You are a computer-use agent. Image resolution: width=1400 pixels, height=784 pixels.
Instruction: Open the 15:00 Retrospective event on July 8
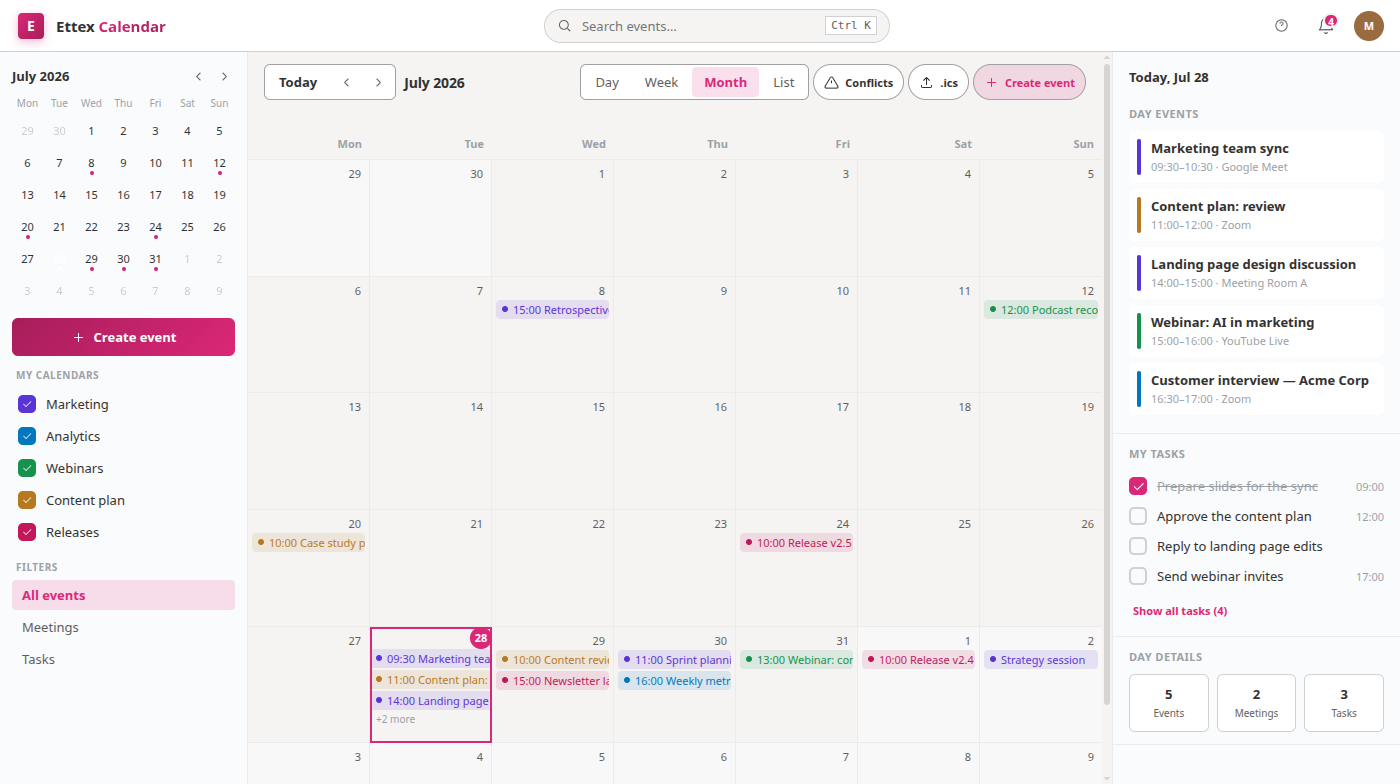553,310
